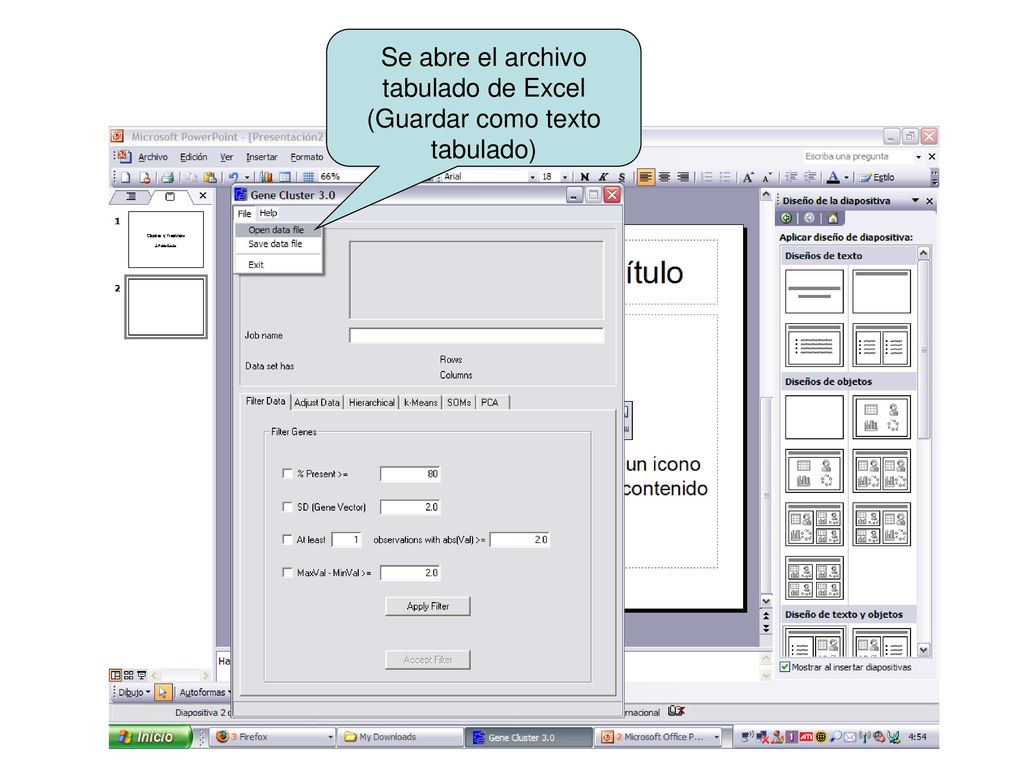Open Help menu in Gene Cluster
1024x768 pixels.
pos(268,213)
